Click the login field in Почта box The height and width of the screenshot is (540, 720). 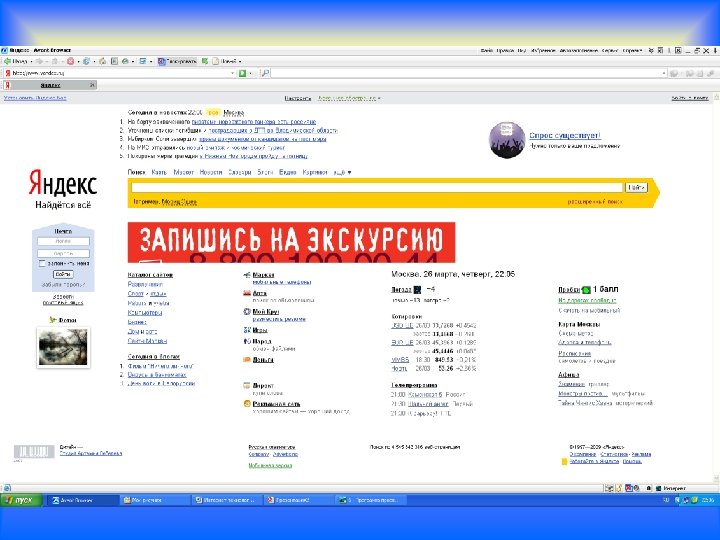[63, 241]
